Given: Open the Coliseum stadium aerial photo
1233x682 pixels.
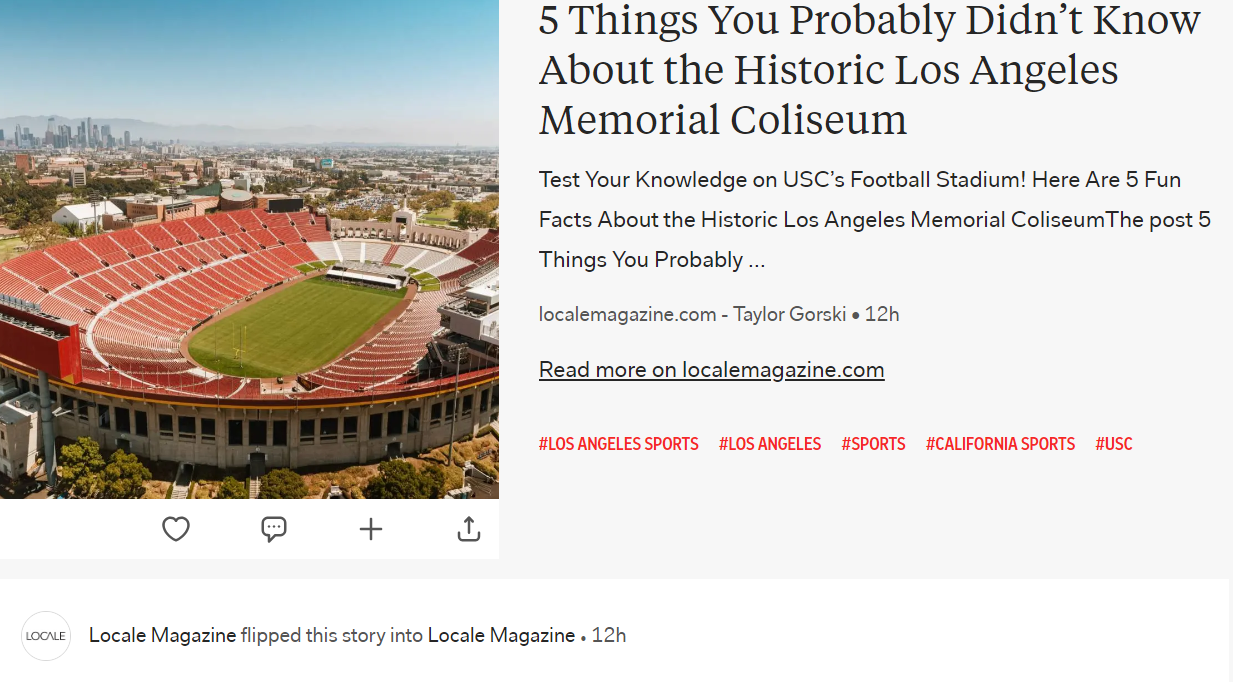Looking at the screenshot, I should point(249,248).
